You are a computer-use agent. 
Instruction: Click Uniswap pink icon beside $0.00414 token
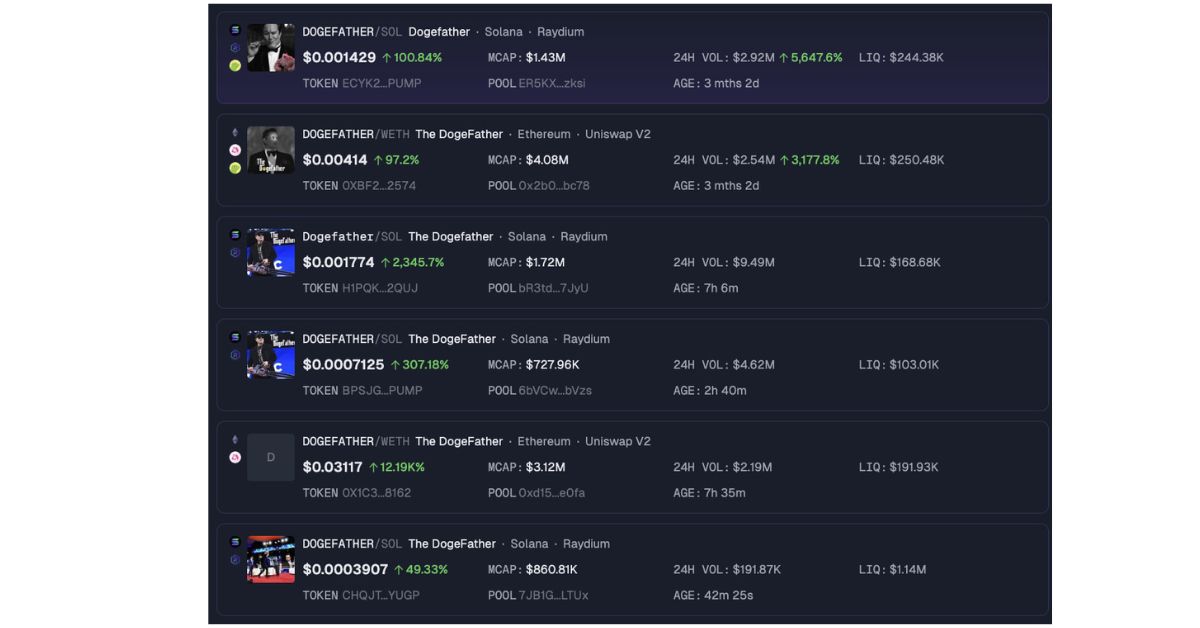[235, 150]
